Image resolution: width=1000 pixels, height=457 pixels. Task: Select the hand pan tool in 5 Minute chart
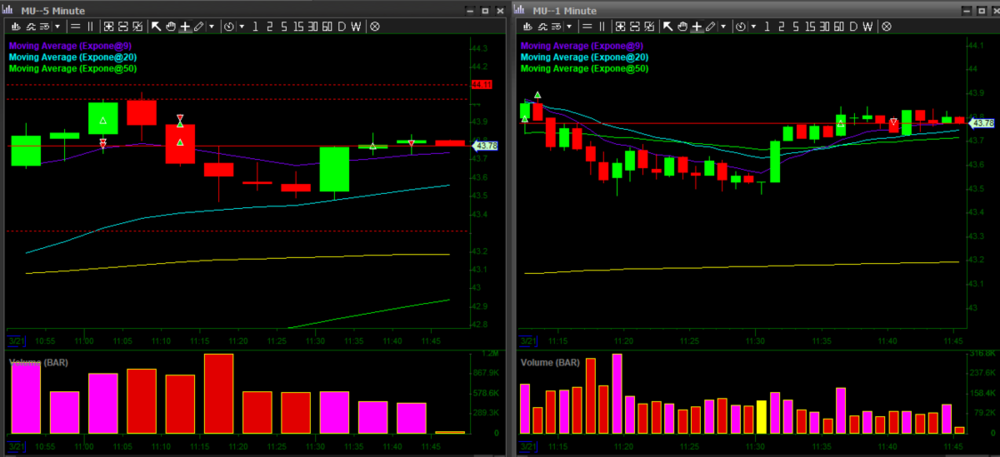pos(171,26)
